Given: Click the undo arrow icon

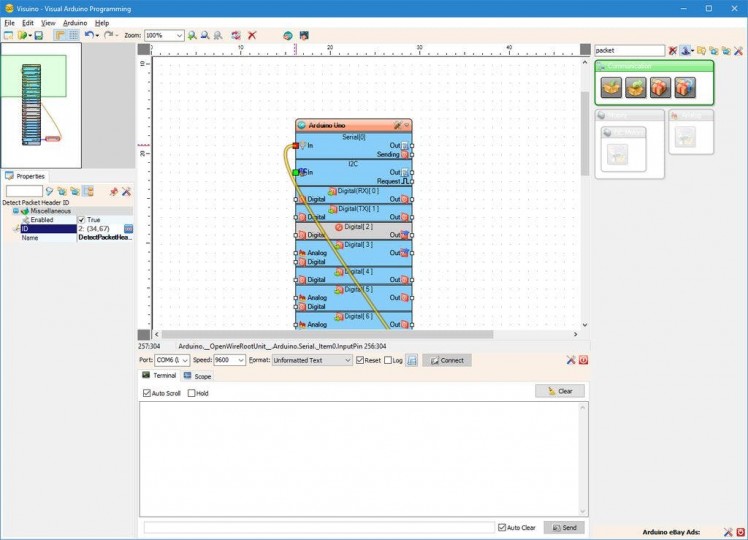Looking at the screenshot, I should pyautogui.click(x=89, y=35).
